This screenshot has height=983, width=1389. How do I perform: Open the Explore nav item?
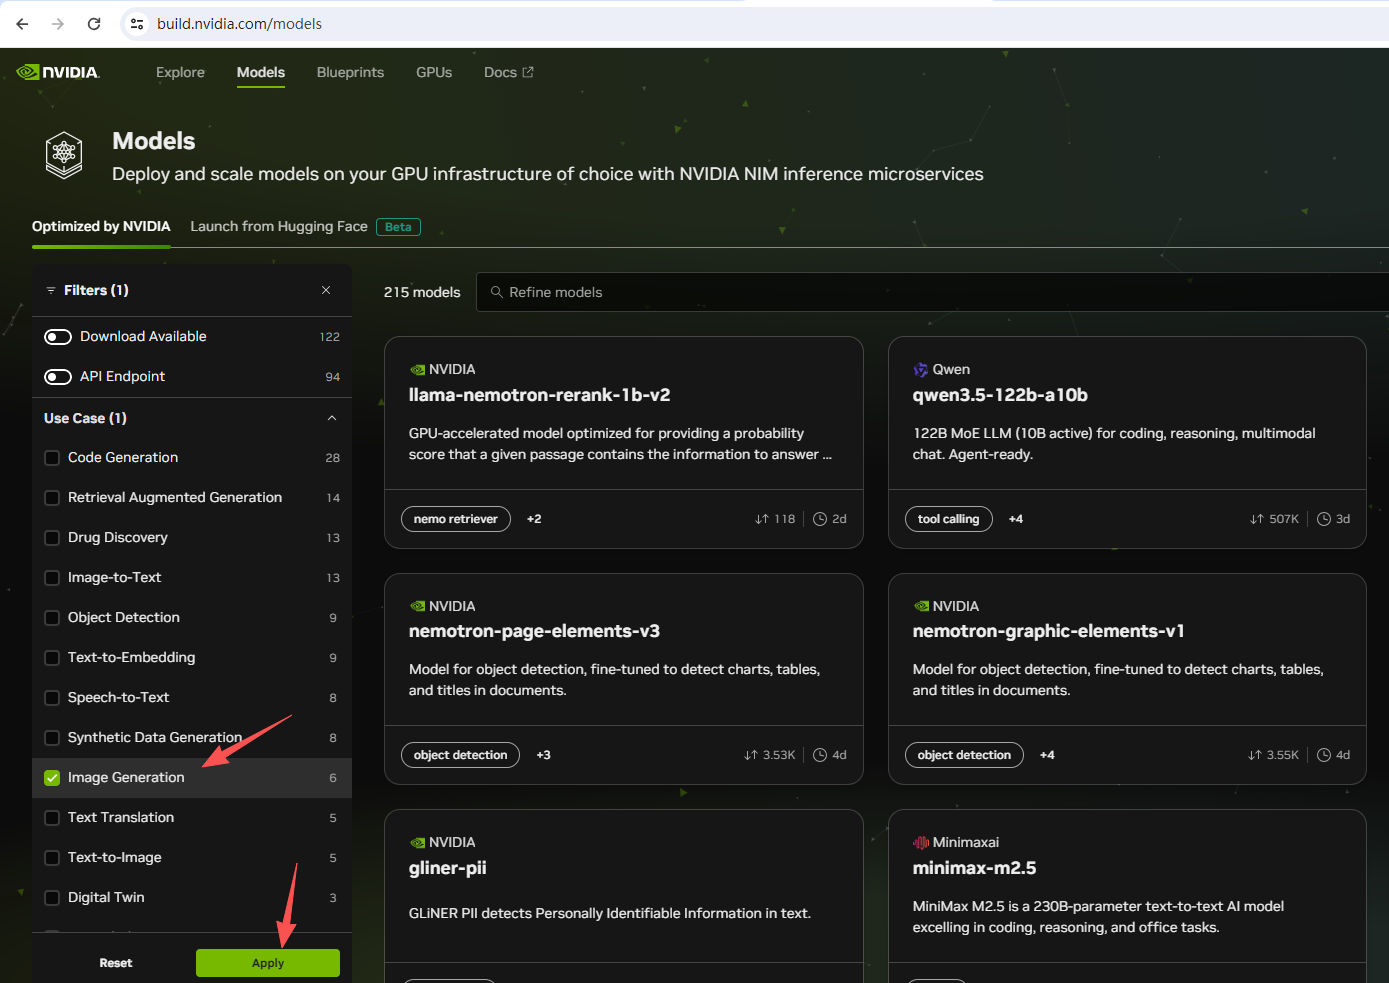coord(180,72)
